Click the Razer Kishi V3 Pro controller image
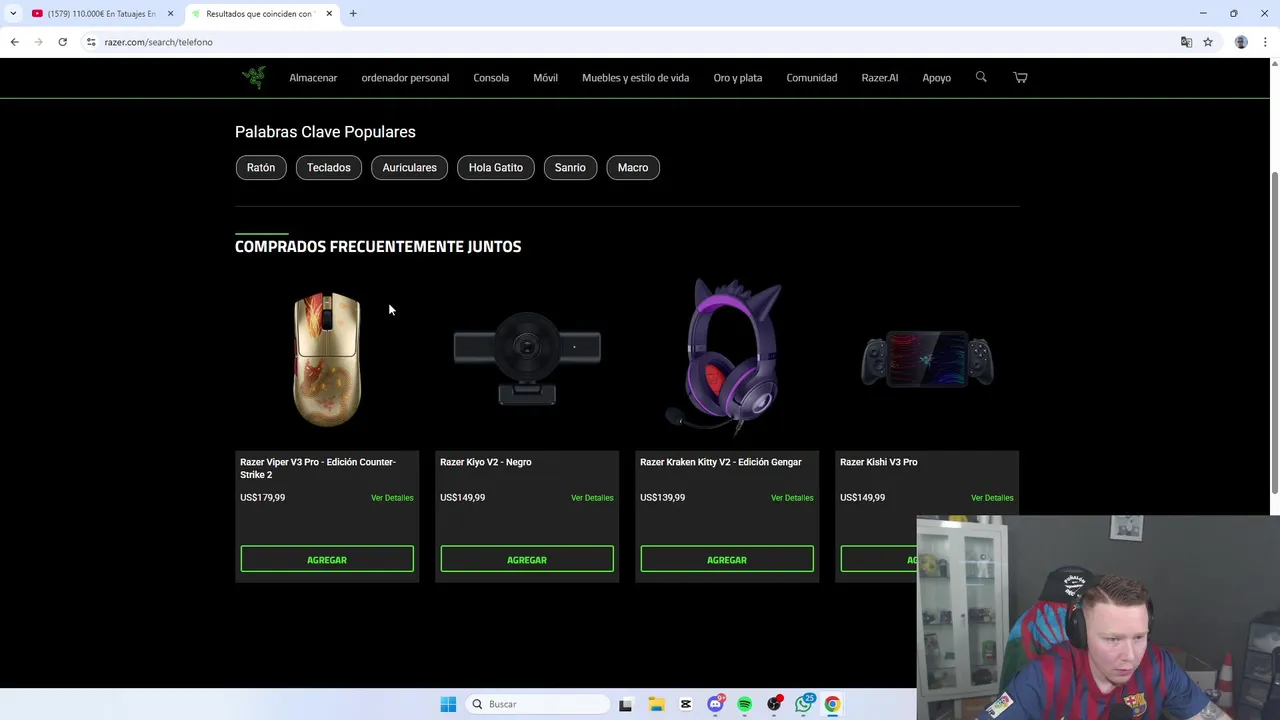 (927, 360)
